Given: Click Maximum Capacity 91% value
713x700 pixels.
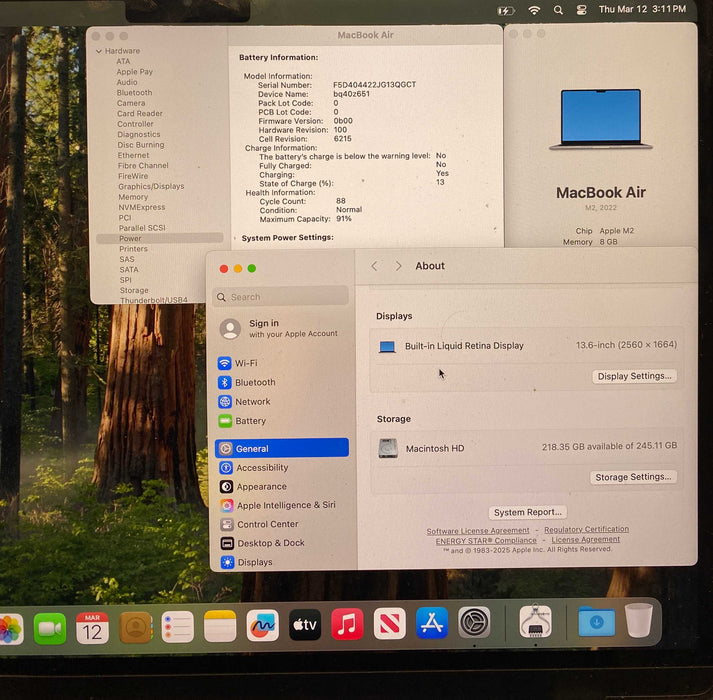Looking at the screenshot, I should (x=344, y=219).
